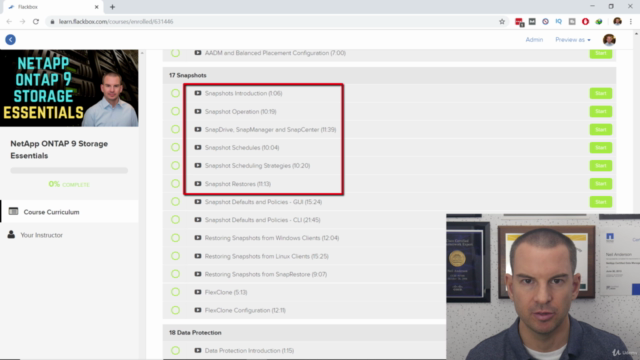Open new browser tab with plus icon

[112, 7]
